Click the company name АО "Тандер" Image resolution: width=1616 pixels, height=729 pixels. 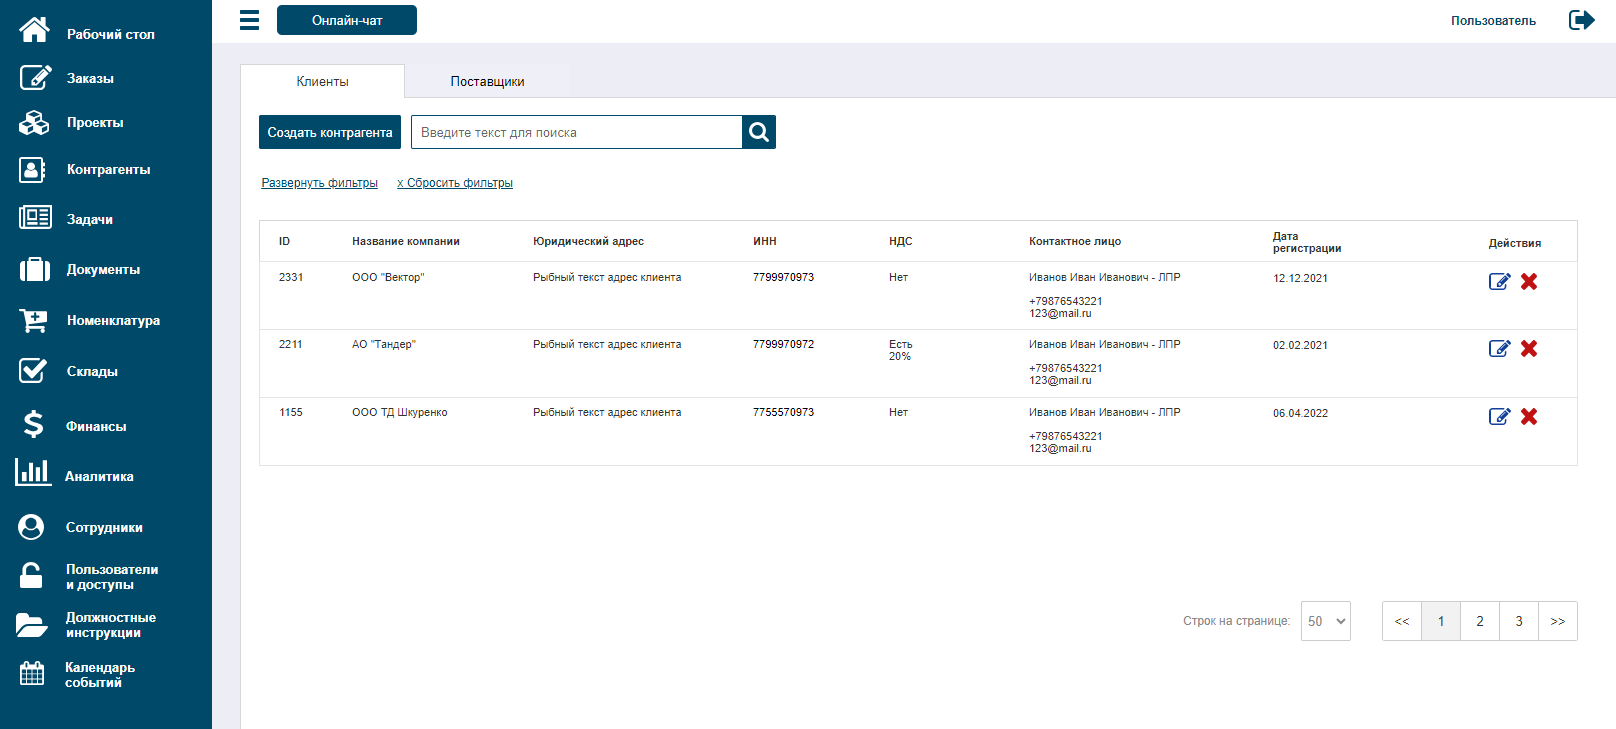tap(384, 344)
